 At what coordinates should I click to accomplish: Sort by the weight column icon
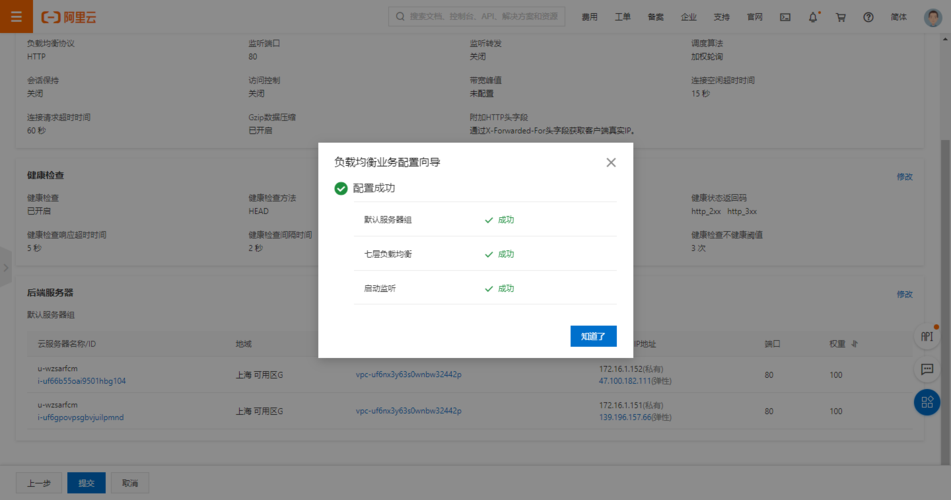tap(855, 344)
